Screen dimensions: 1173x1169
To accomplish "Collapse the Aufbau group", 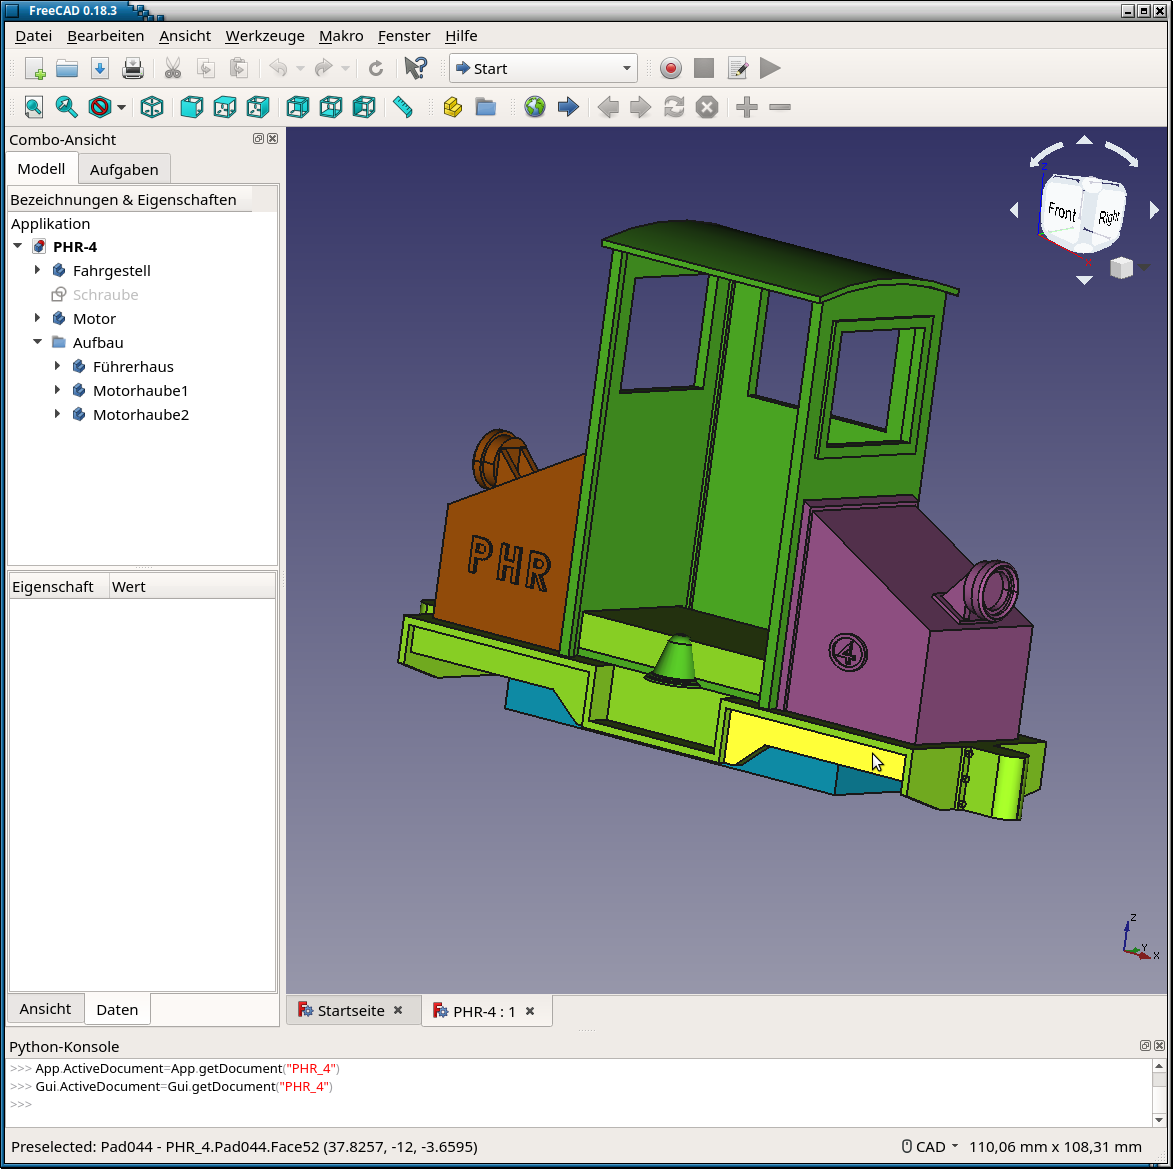I will click(37, 342).
